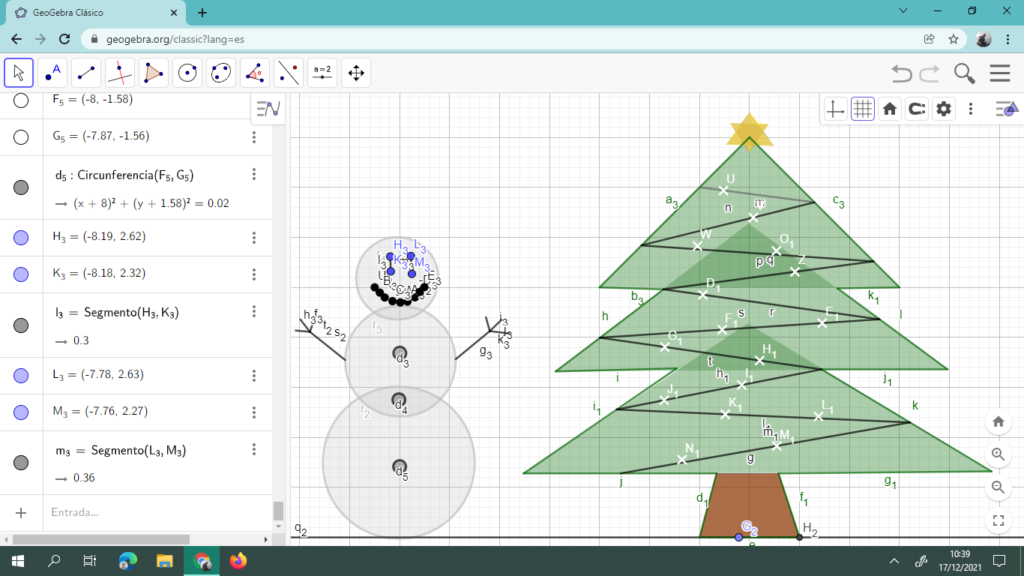Screen dimensions: 1024x576
Task: Open the three-dot menu for point K3
Action: point(254,274)
